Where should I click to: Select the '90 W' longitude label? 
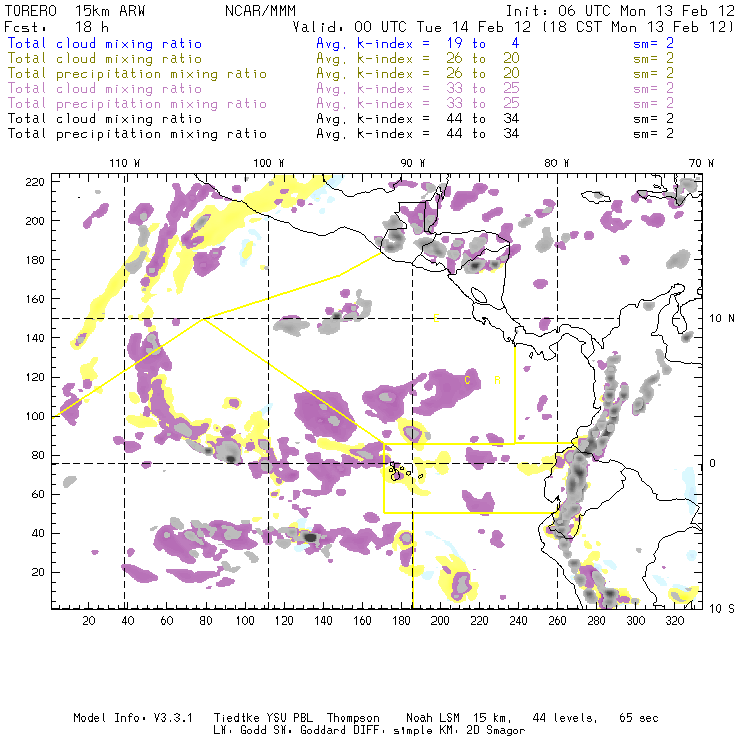click(413, 163)
